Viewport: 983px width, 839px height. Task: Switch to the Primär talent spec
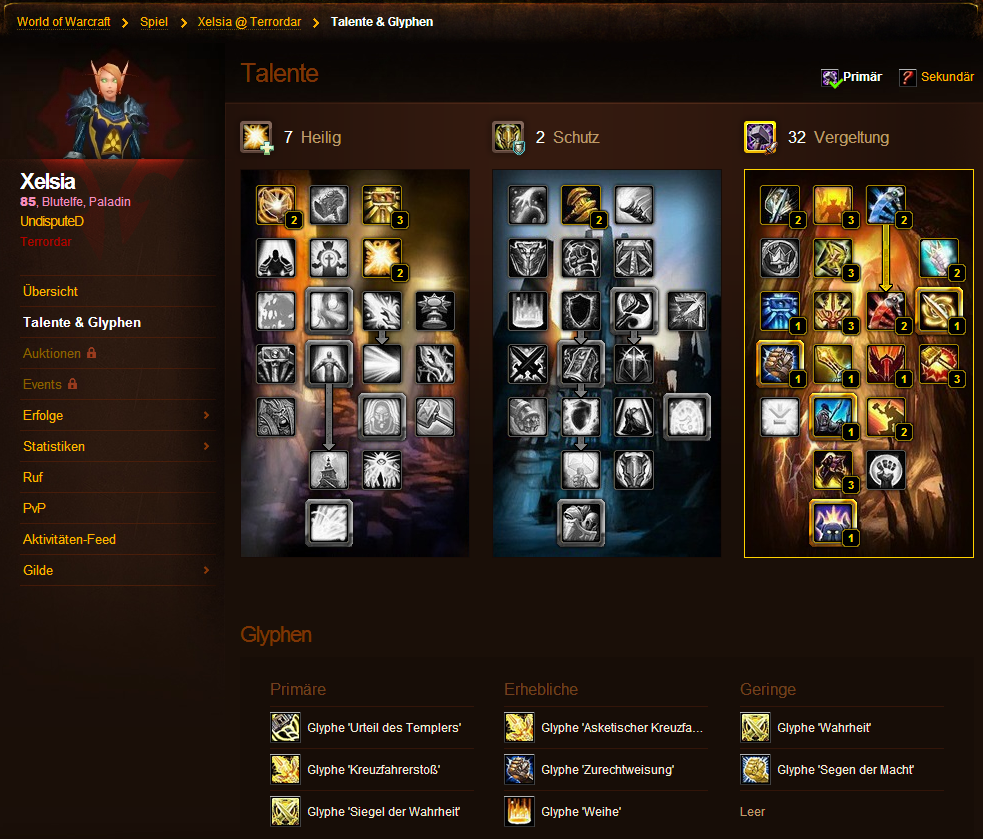tap(852, 77)
